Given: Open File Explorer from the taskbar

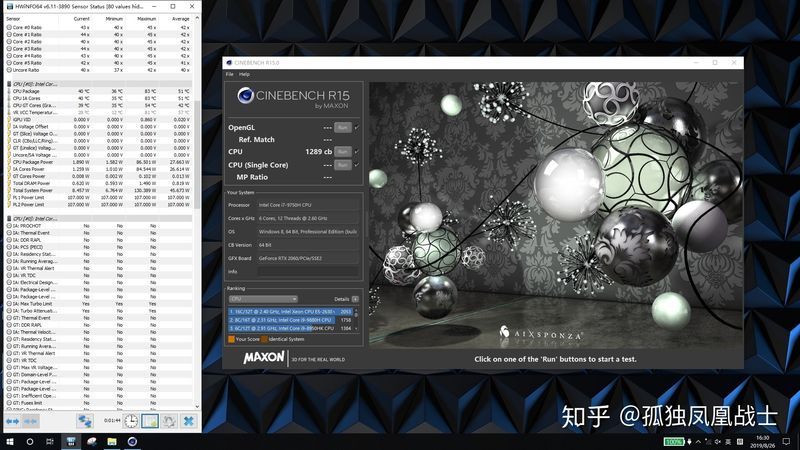Looking at the screenshot, I should [x=112, y=441].
